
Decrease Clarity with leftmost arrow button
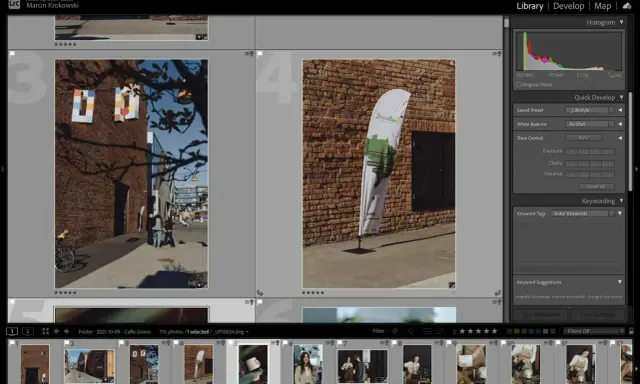[571, 163]
